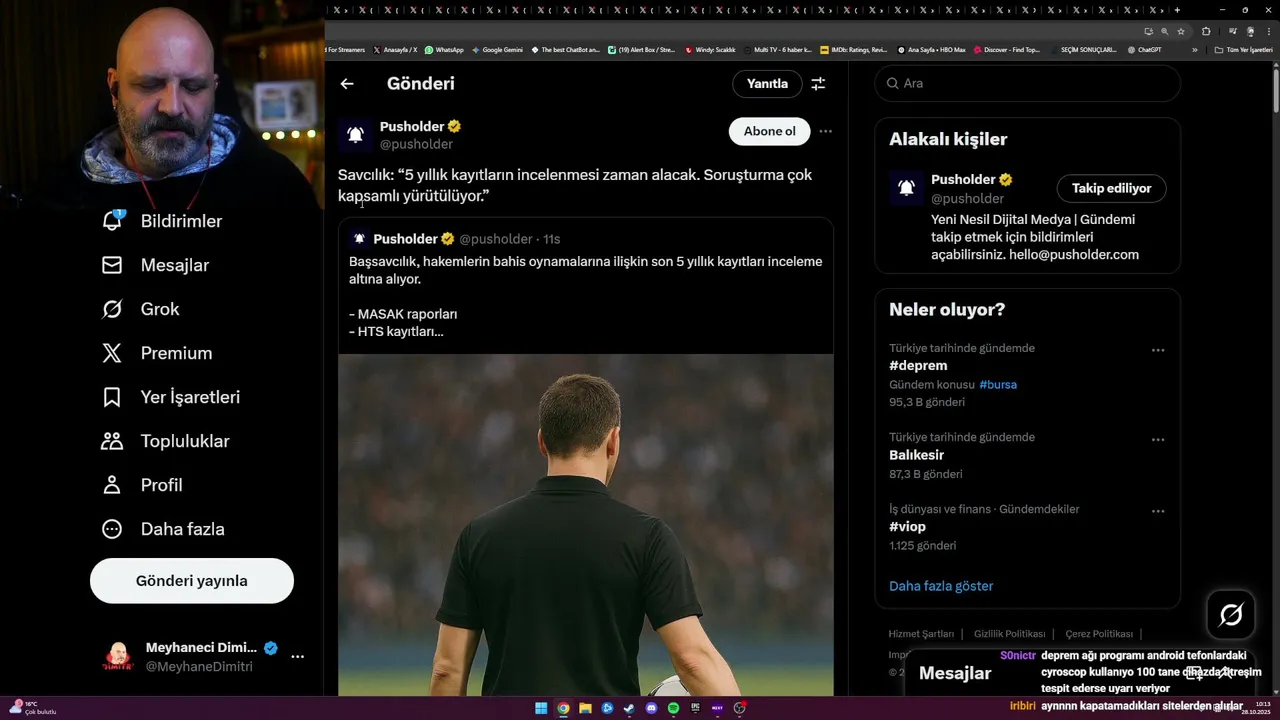The width and height of the screenshot is (1280, 720).
Task: Open a new browser tab
Action: 1177,10
